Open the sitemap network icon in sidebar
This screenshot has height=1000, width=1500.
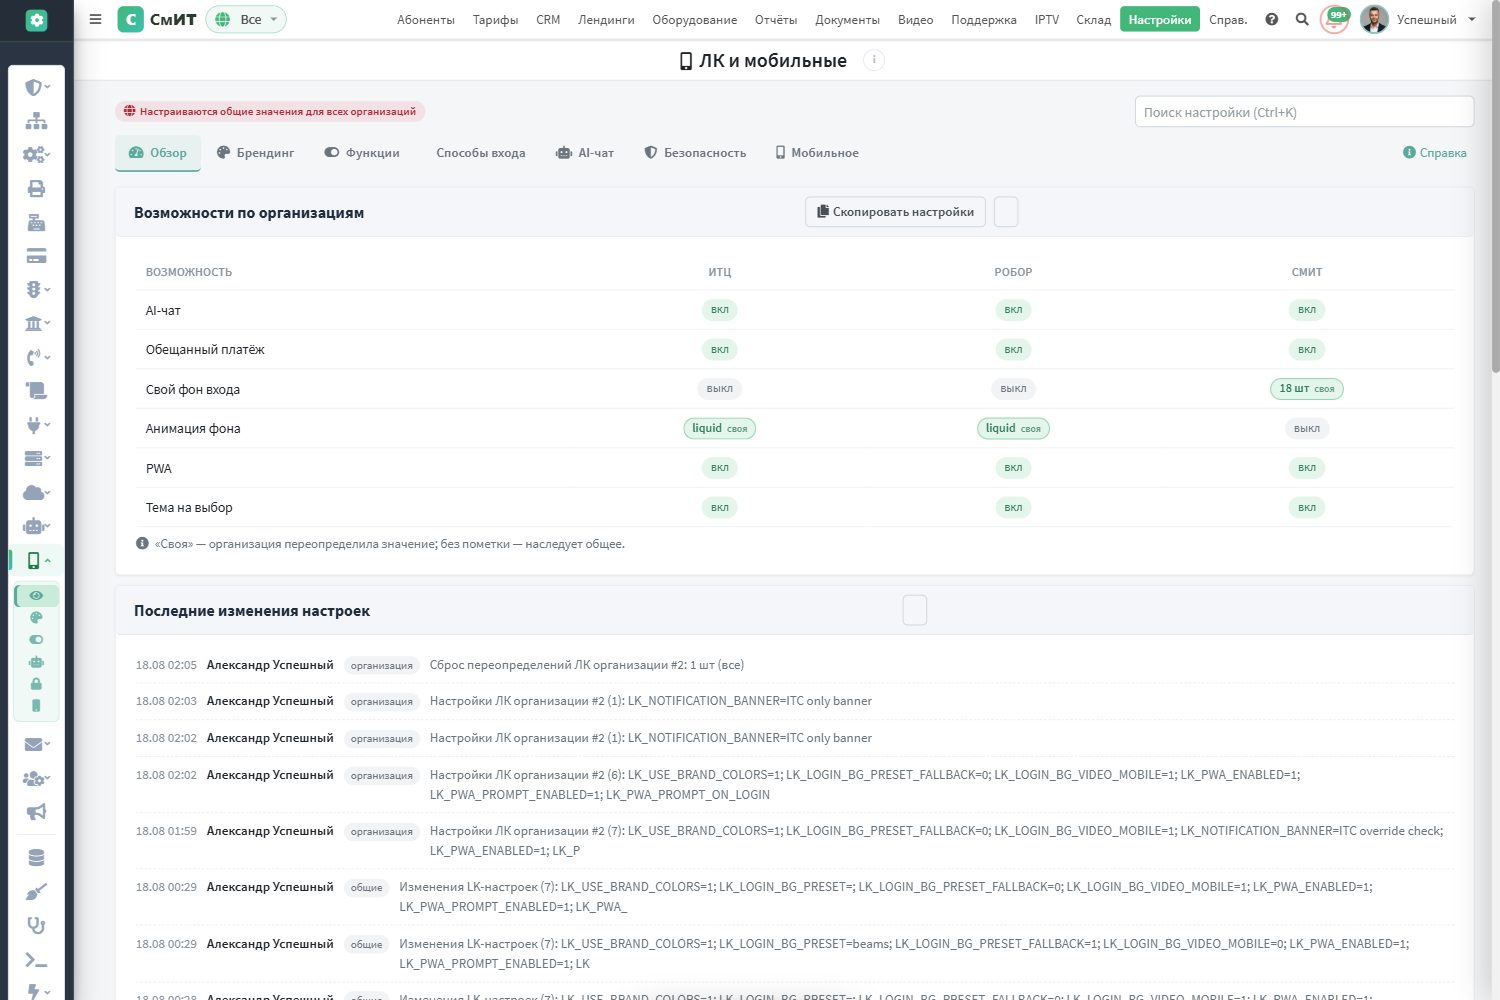coord(36,121)
